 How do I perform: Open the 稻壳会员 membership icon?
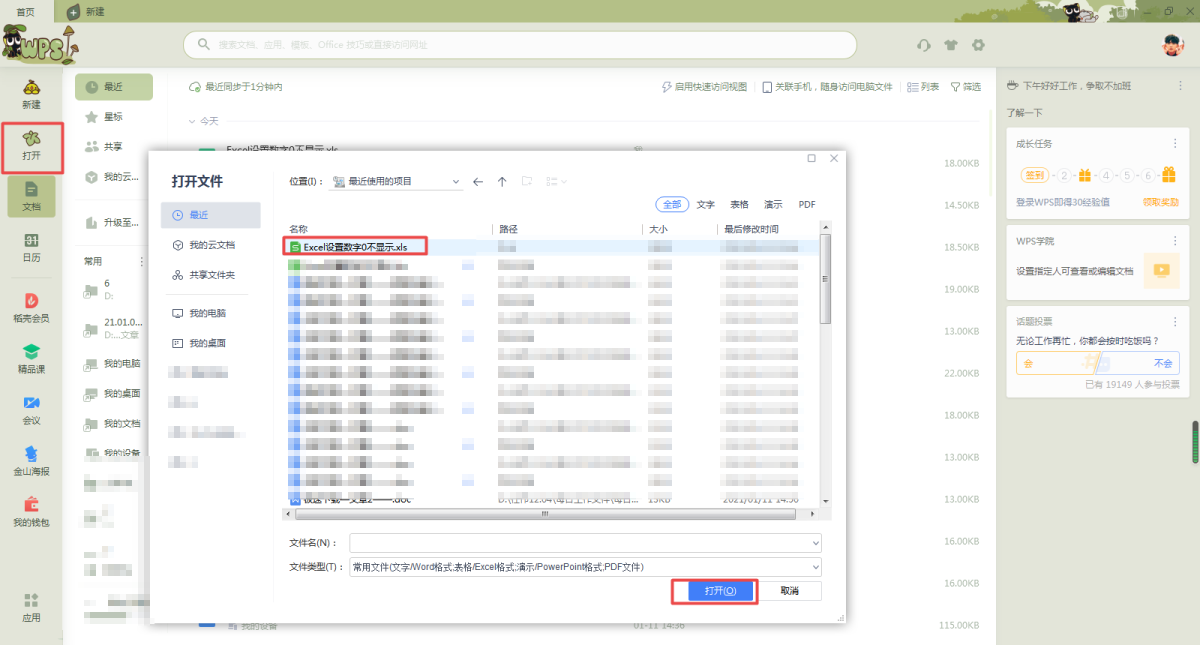31,307
